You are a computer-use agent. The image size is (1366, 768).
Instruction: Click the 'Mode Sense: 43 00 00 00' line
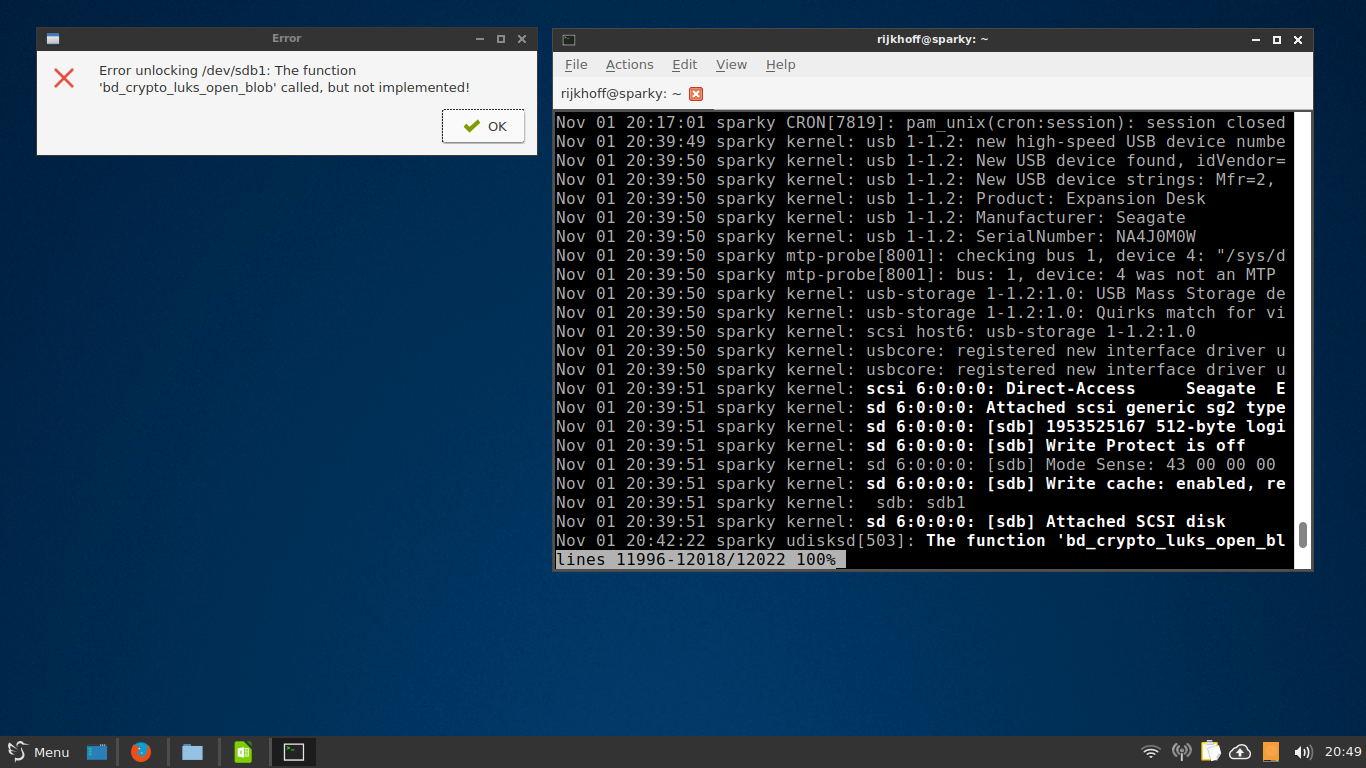pyautogui.click(x=916, y=464)
